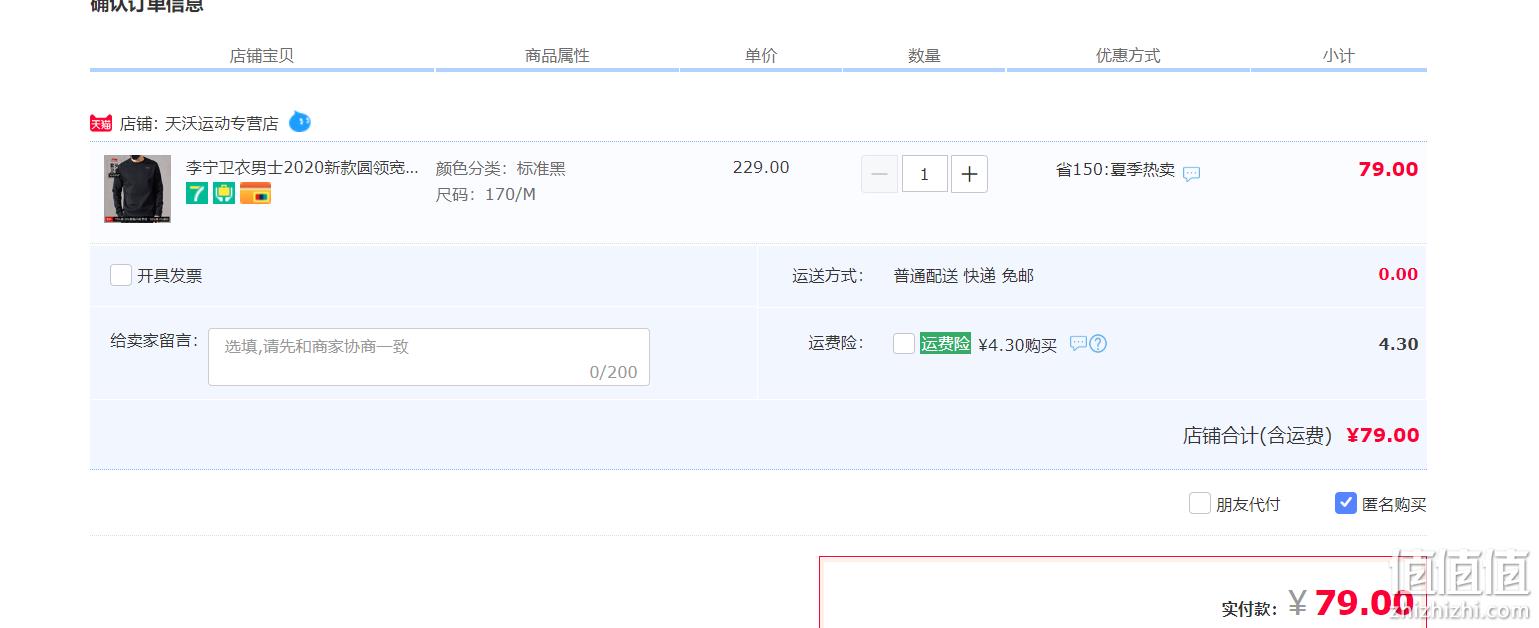Focus the quantity input field showing 1
This screenshot has width=1539, height=628.
[924, 174]
